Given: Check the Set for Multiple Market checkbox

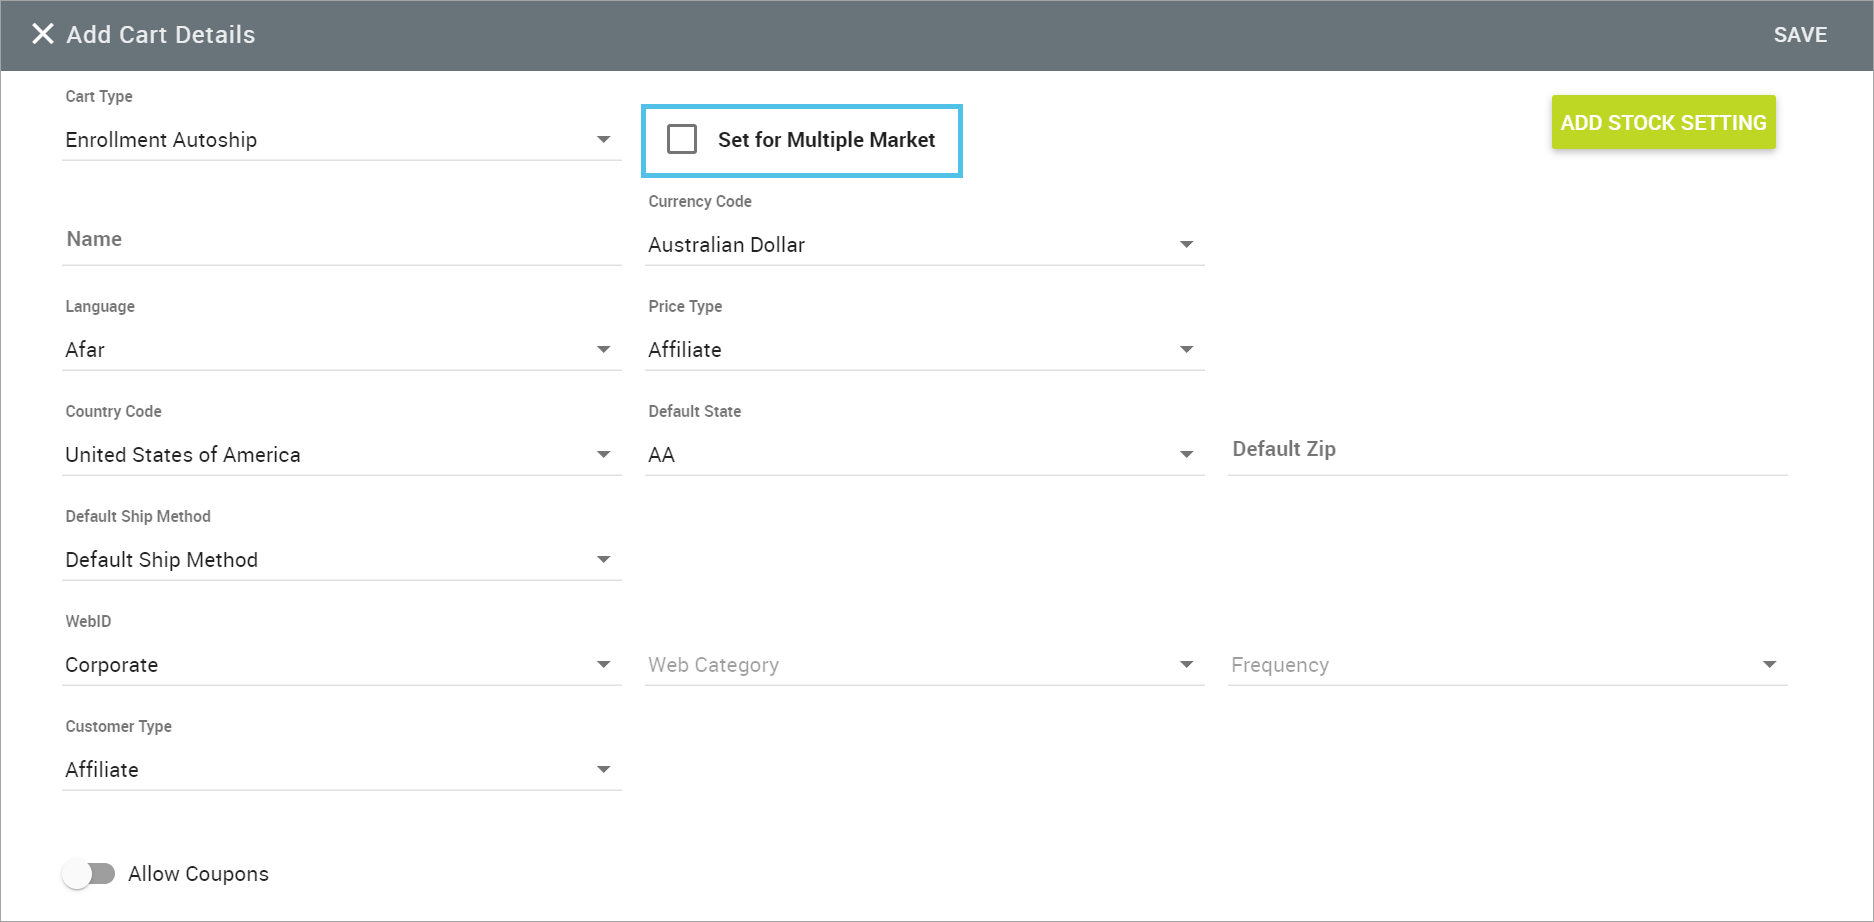Looking at the screenshot, I should pyautogui.click(x=682, y=139).
